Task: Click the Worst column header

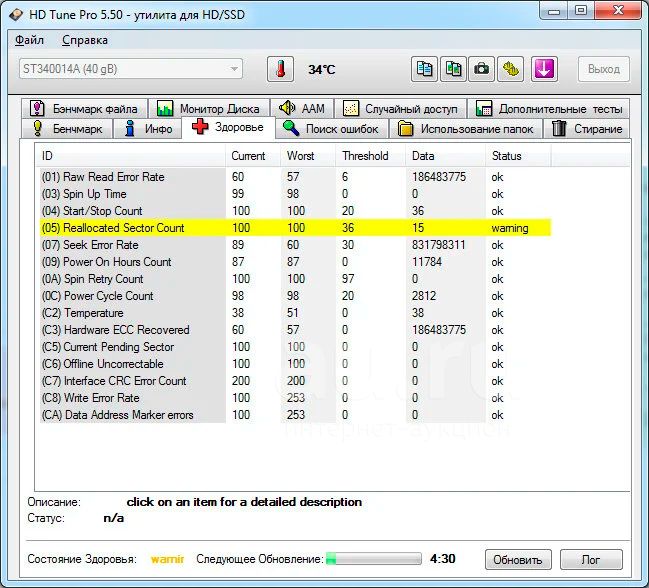Action: pos(308,156)
